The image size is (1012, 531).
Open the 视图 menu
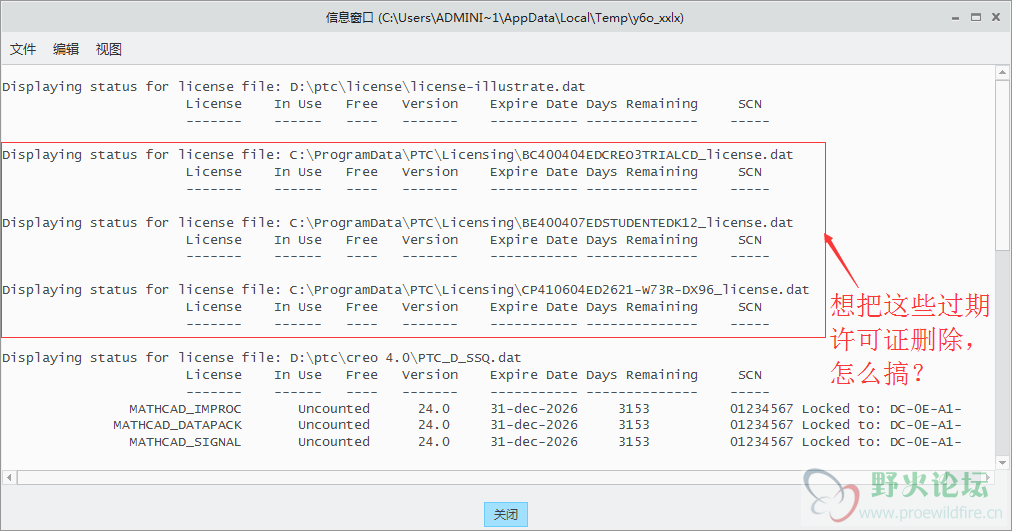pyautogui.click(x=108, y=49)
